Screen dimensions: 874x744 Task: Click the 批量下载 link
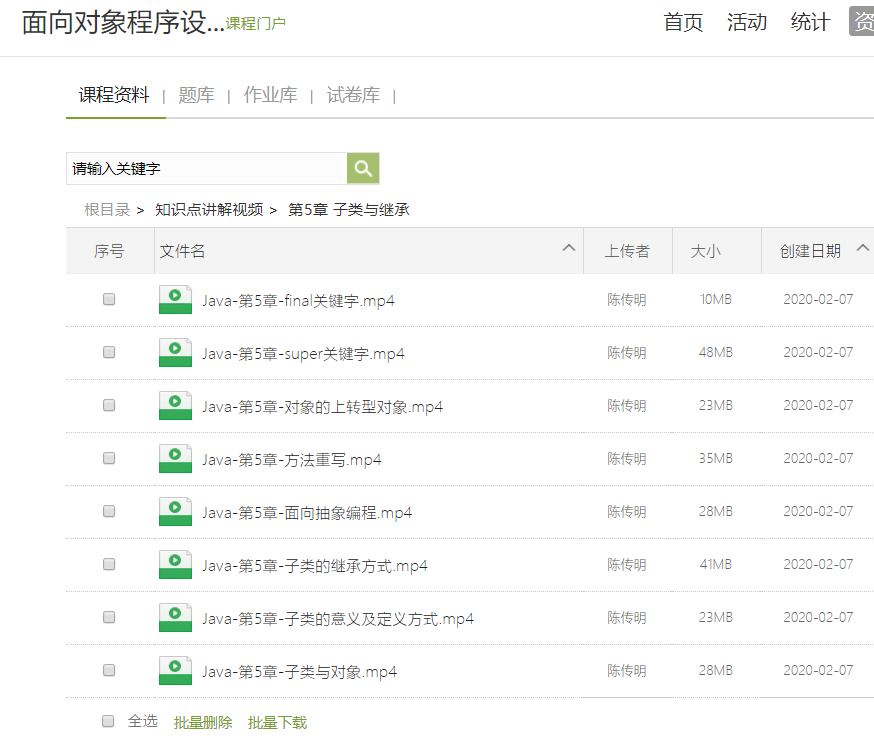point(277,722)
